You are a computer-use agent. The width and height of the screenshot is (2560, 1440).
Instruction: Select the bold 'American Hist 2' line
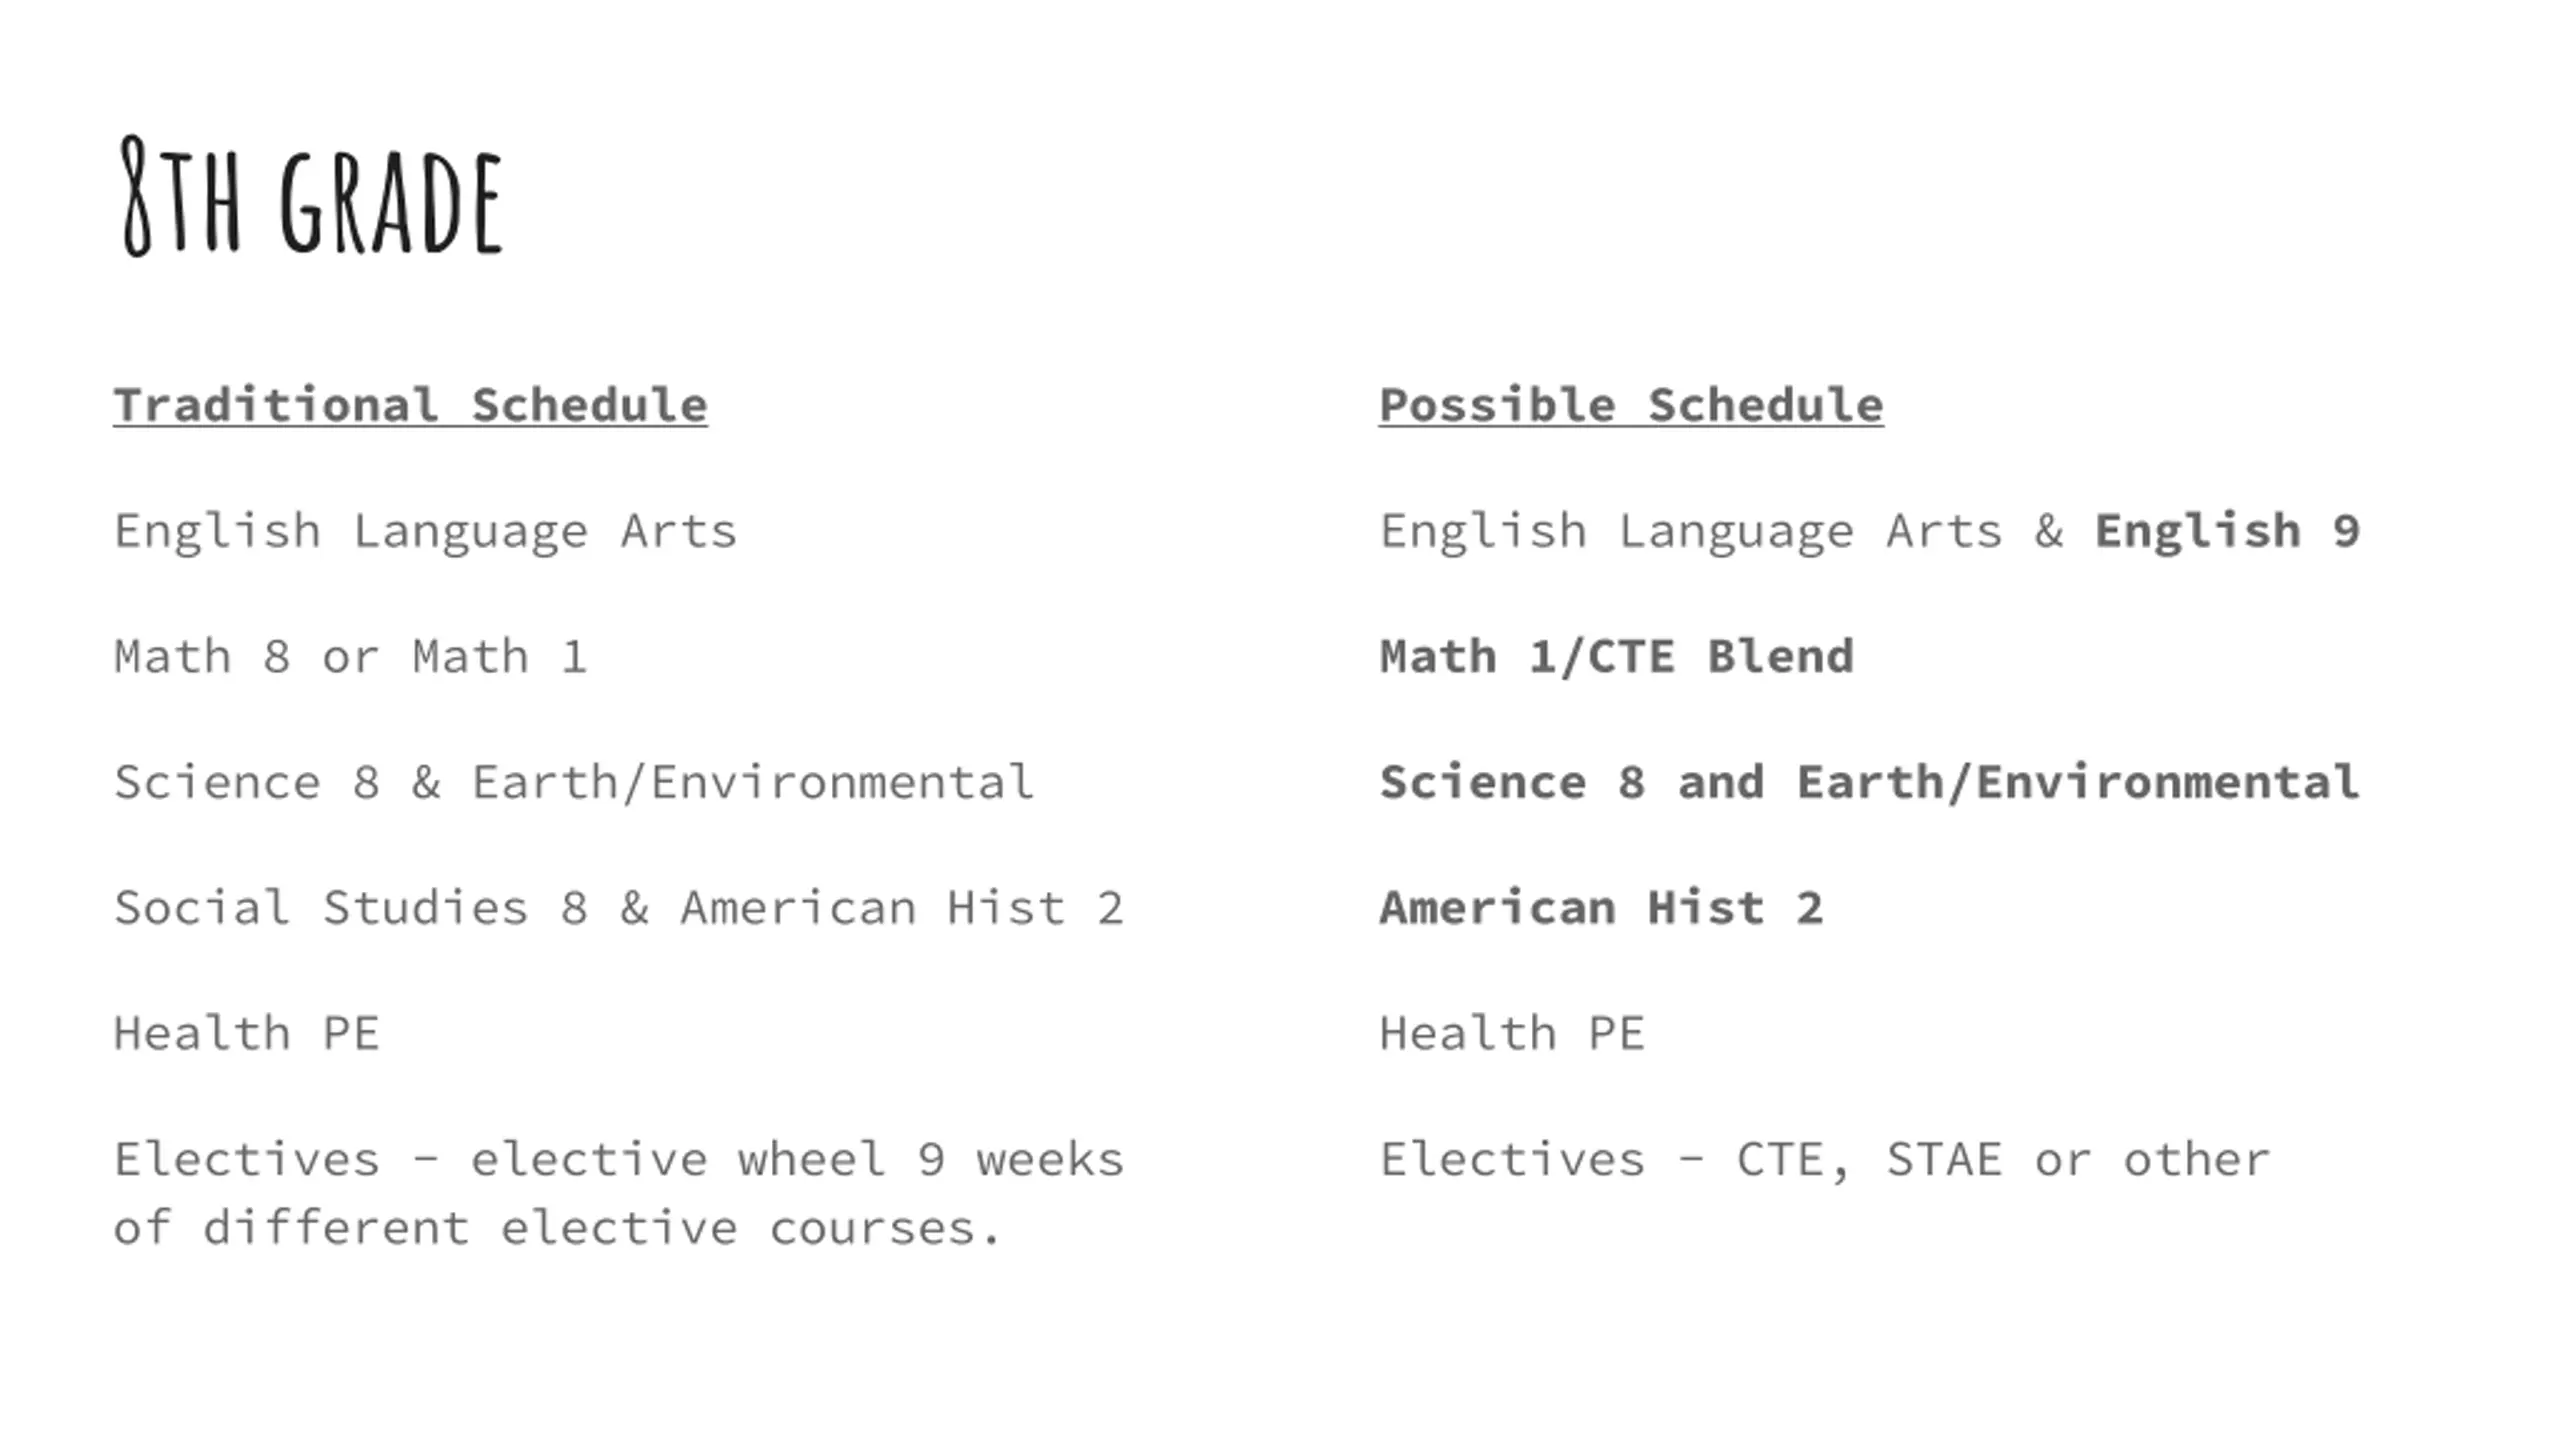[1601, 908]
